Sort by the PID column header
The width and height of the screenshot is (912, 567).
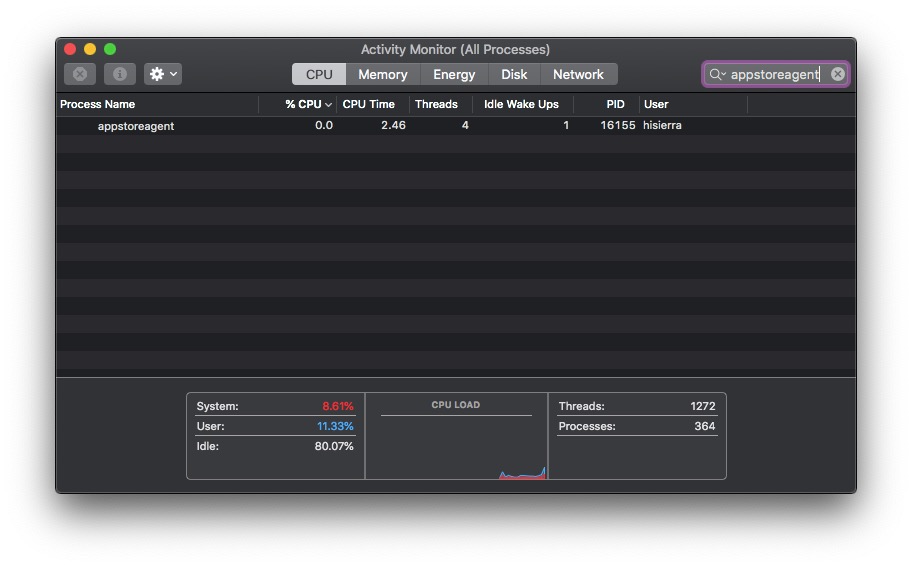coord(607,104)
